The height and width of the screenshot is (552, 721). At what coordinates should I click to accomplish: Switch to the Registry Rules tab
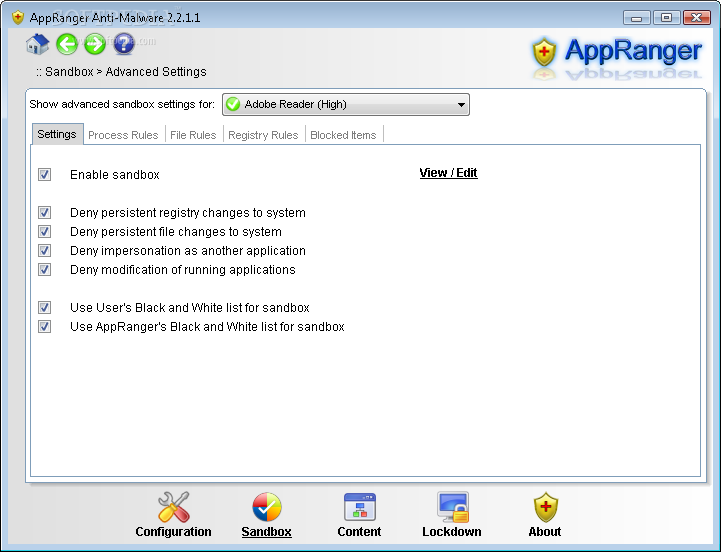coord(263,135)
